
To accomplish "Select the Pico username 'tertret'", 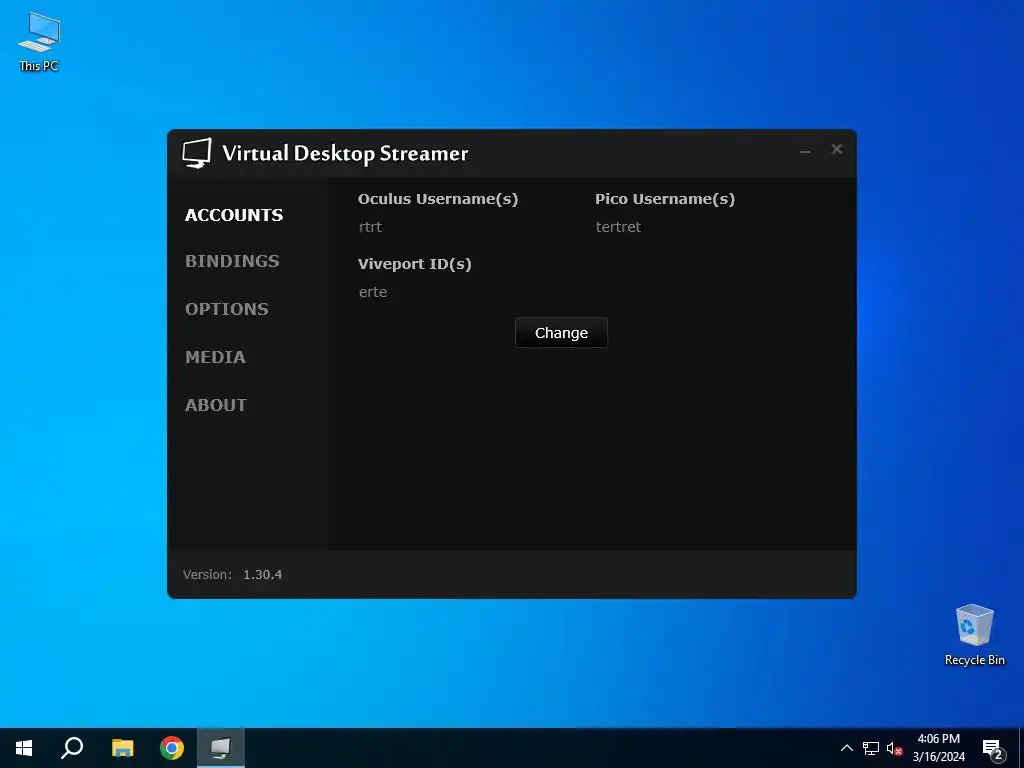I will coord(618,227).
